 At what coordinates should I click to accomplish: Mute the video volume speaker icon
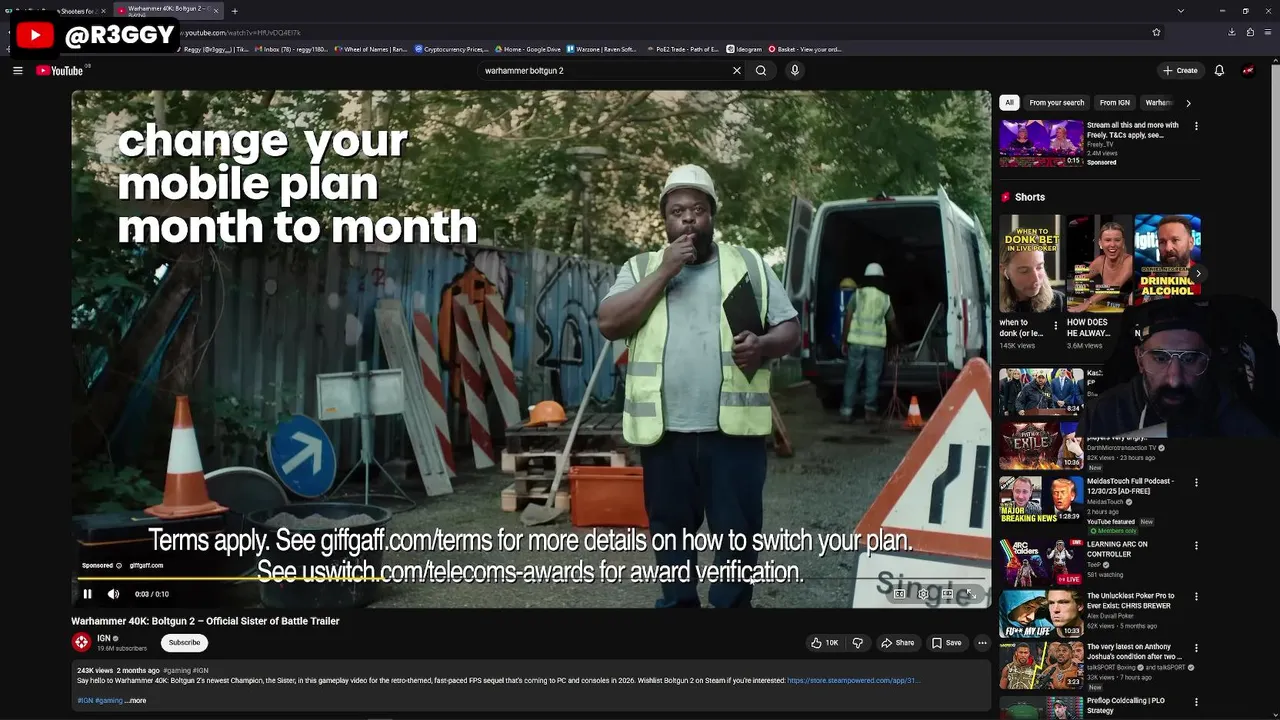click(113, 594)
